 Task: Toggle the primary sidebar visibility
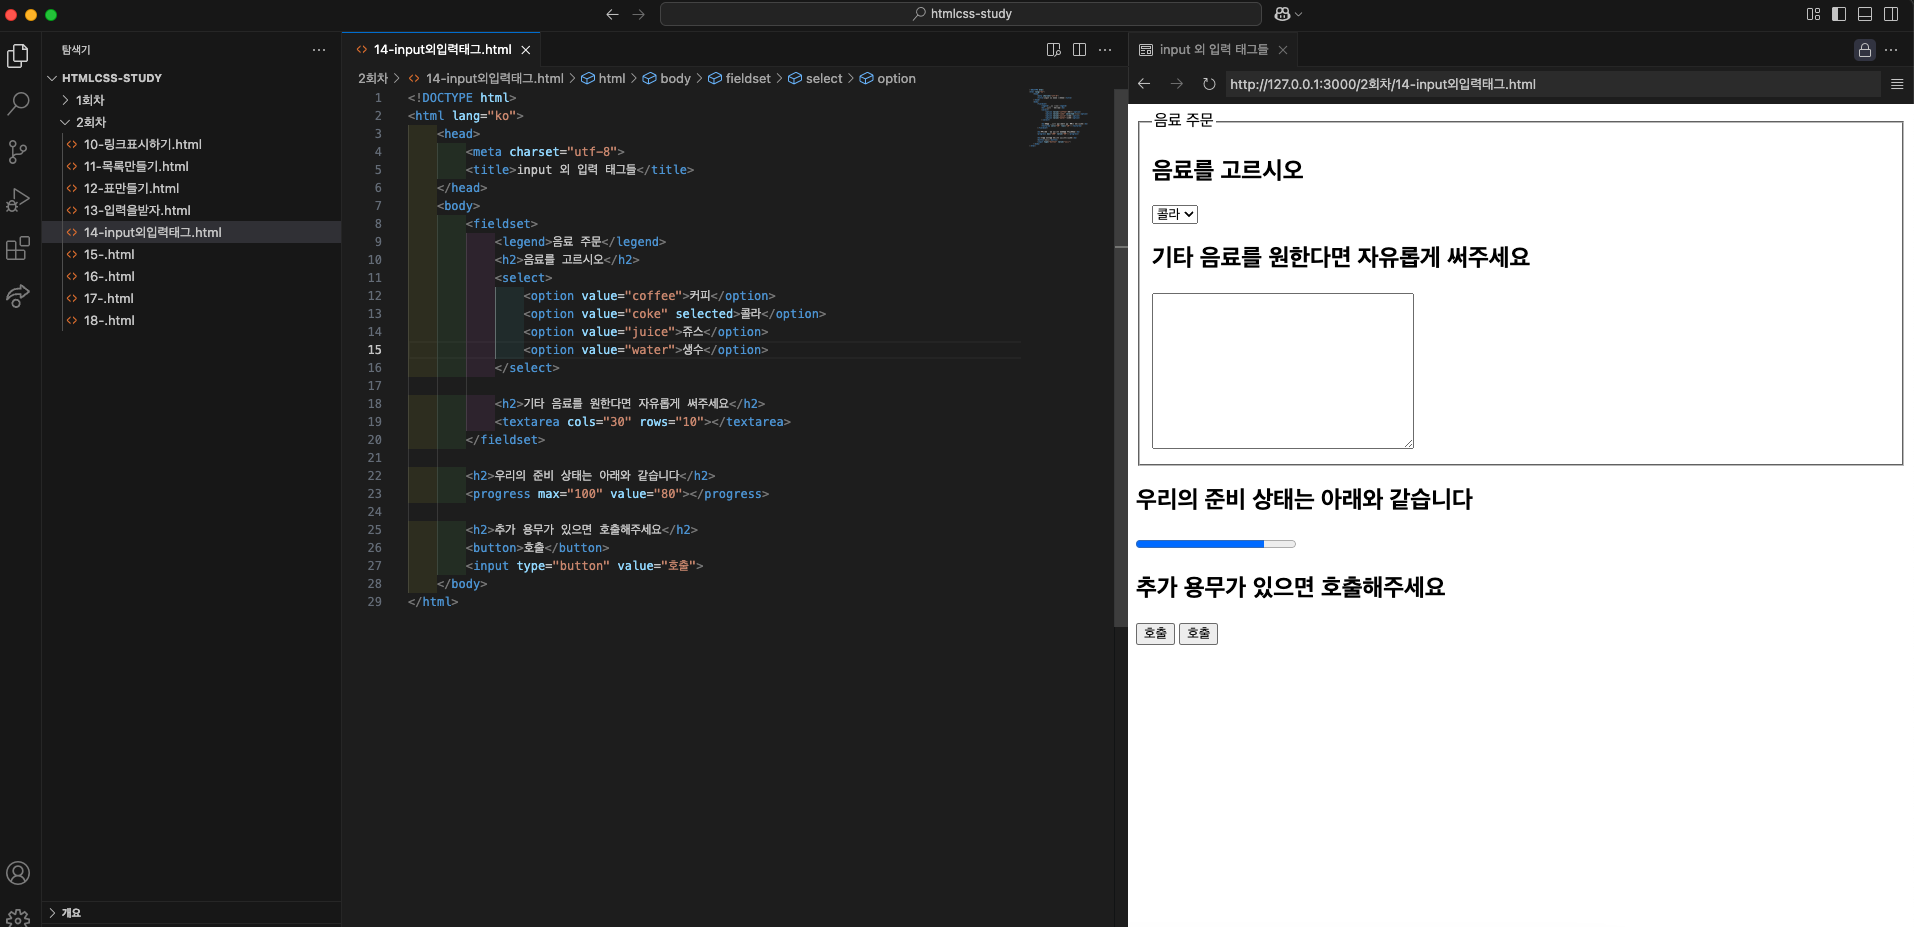pos(1839,14)
